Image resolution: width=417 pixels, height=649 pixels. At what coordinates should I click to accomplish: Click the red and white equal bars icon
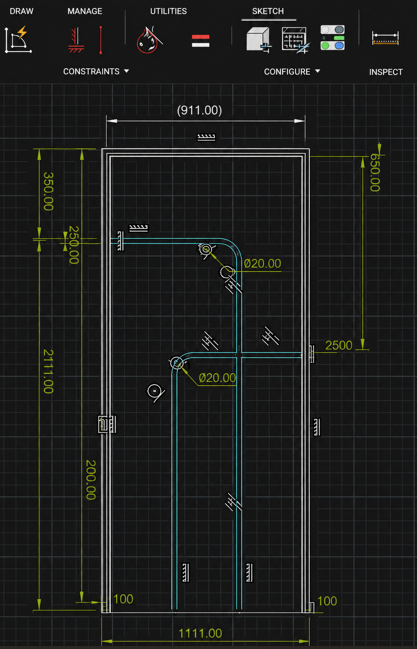coord(200,41)
